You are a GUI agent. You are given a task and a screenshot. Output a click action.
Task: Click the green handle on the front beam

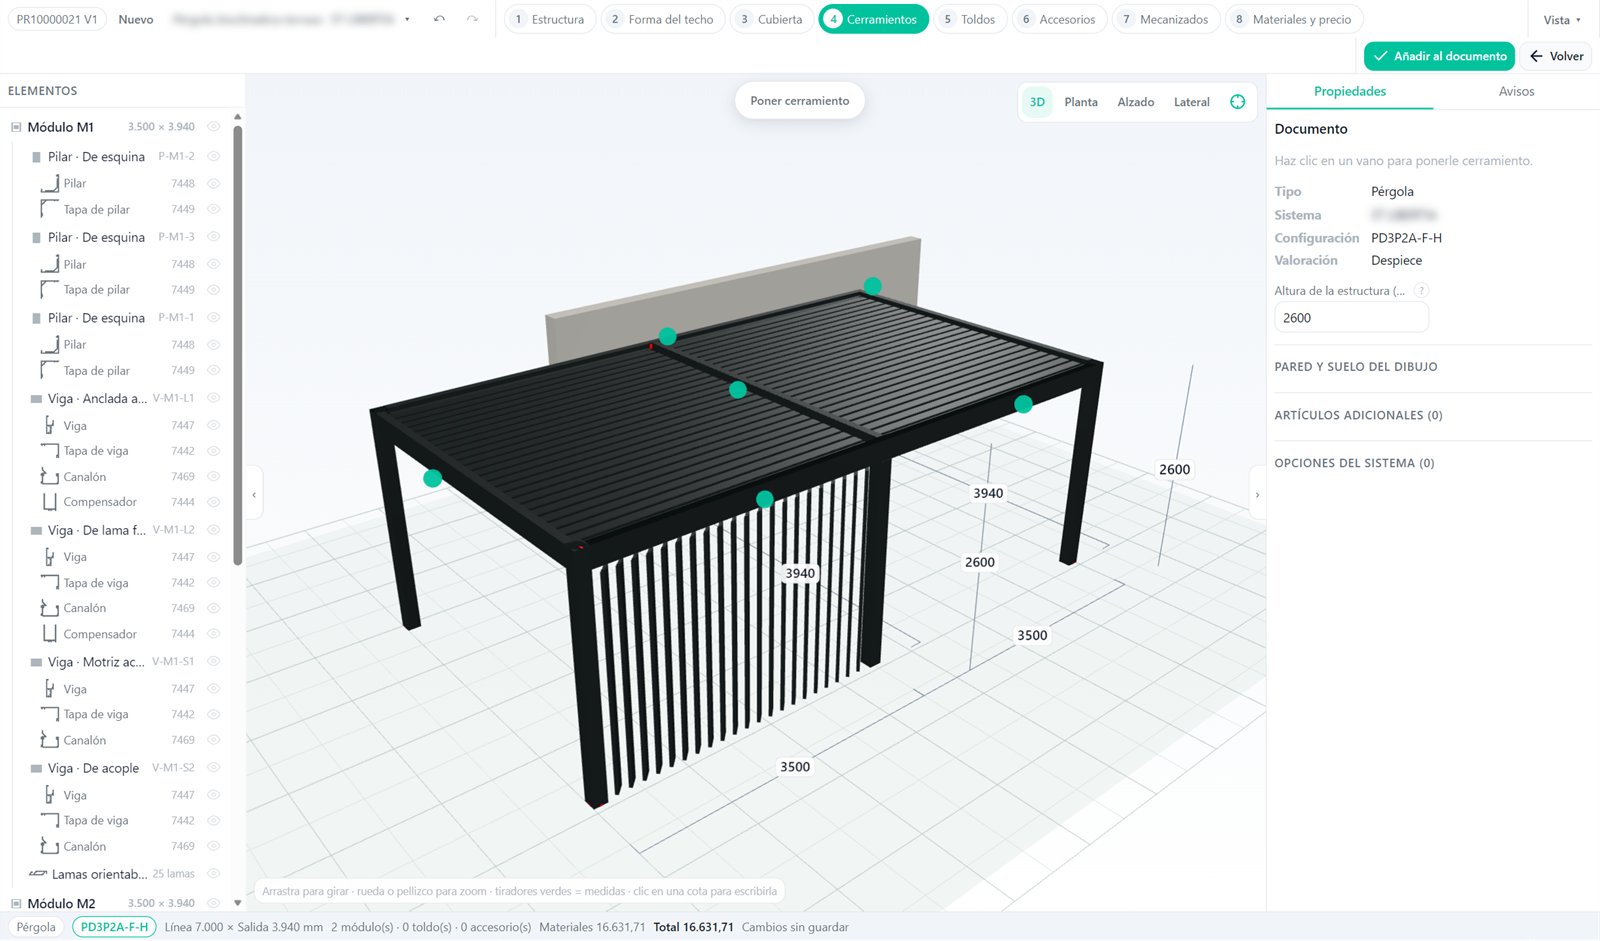[765, 499]
